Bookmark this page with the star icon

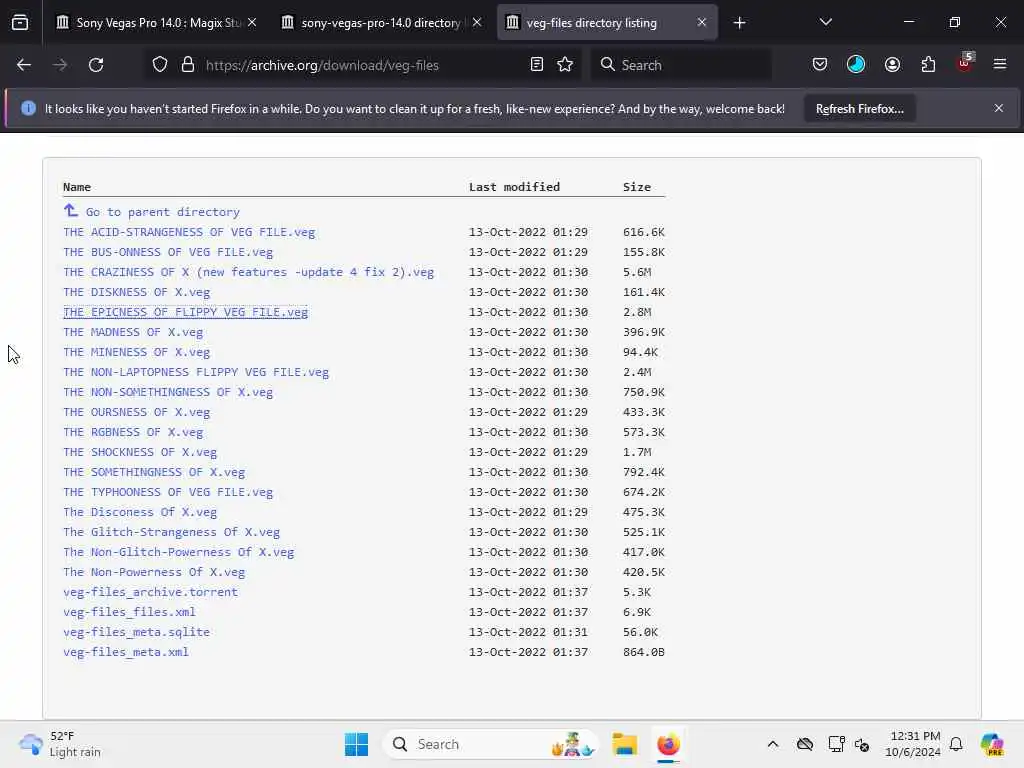pos(566,65)
